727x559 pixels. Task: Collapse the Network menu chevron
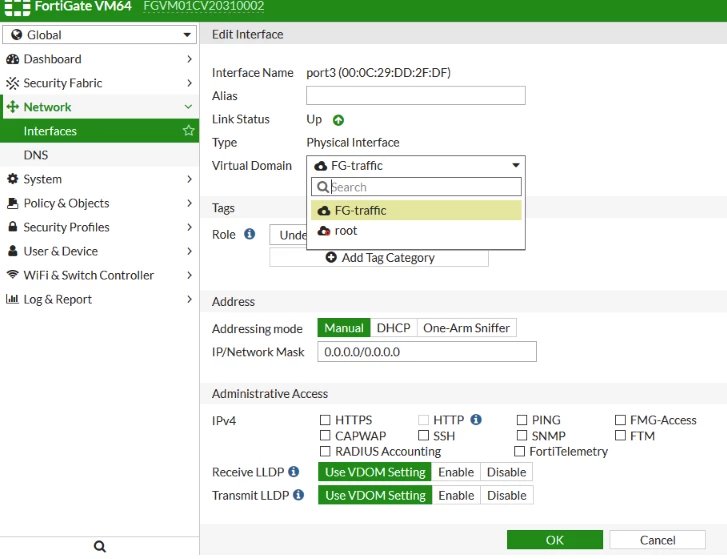point(188,107)
